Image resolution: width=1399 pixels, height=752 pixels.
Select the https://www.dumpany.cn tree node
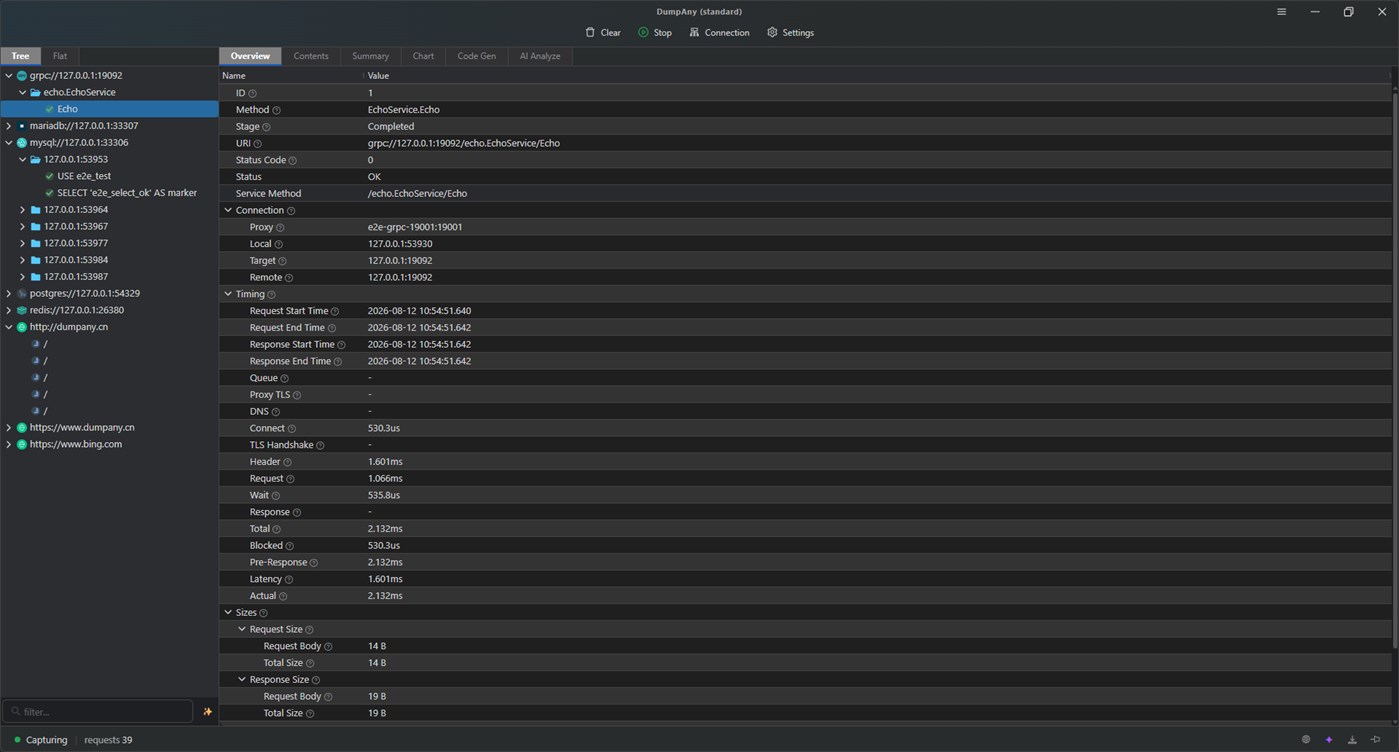coord(110,427)
